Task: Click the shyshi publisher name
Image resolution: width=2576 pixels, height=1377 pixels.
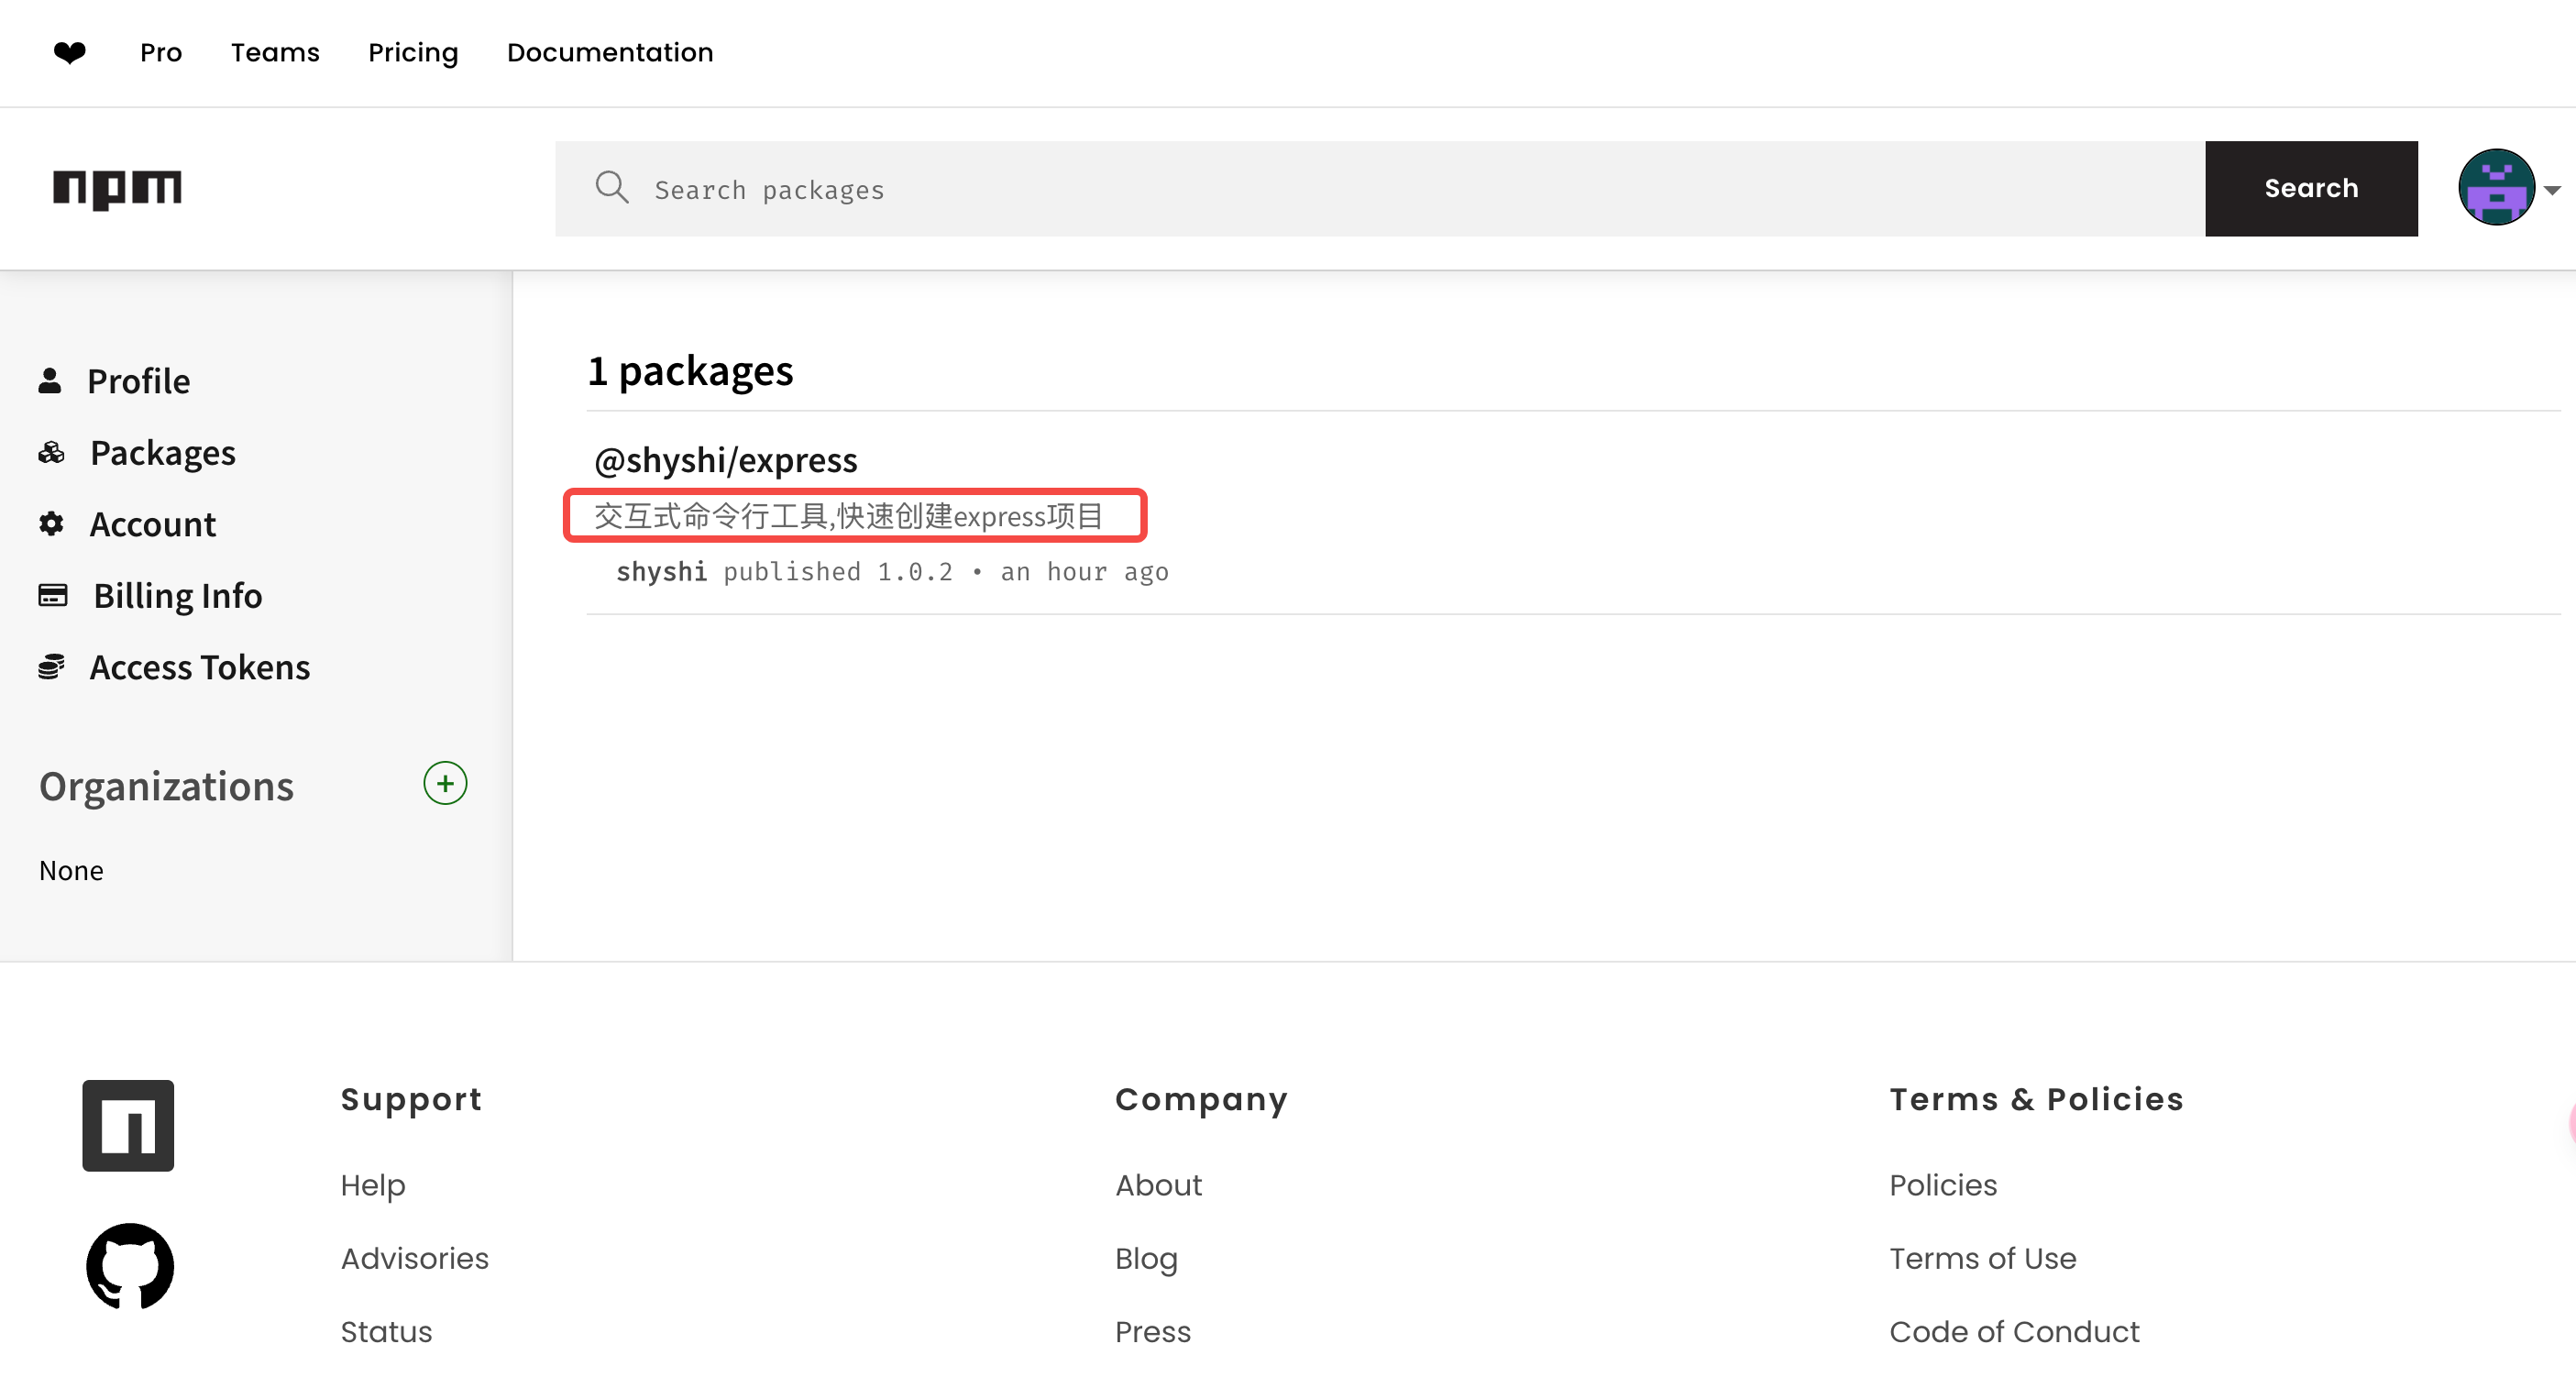Action: (661, 571)
